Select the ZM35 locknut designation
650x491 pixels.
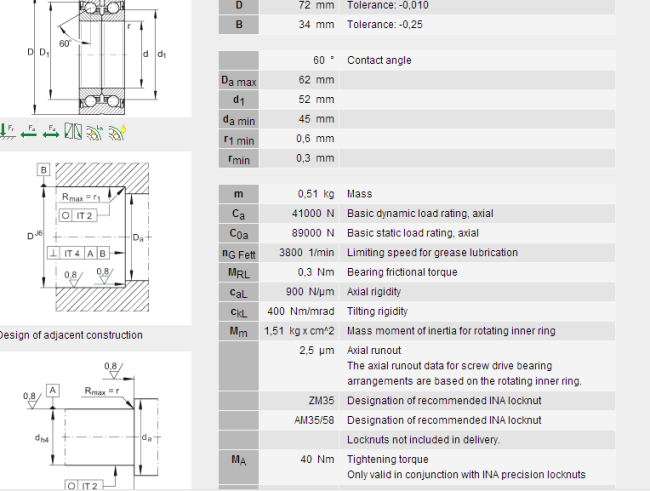[321, 400]
